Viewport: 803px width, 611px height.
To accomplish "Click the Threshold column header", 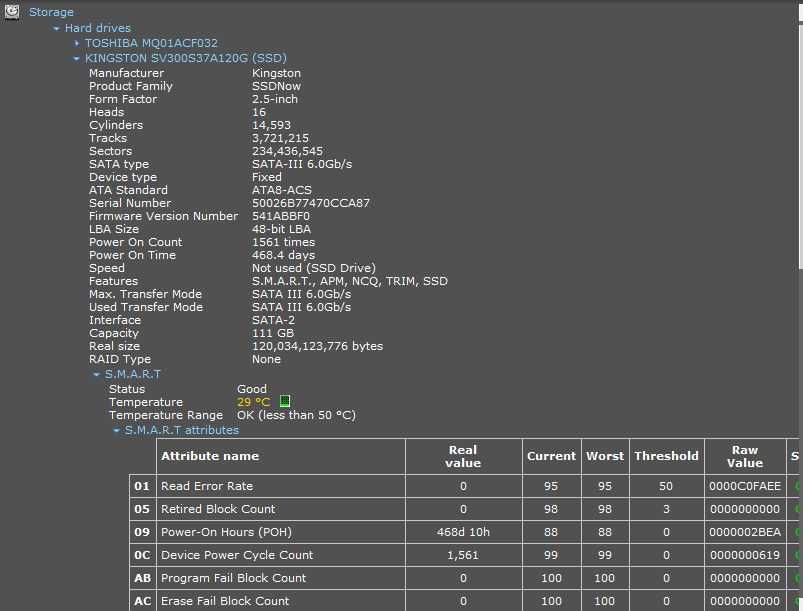I will (x=666, y=456).
